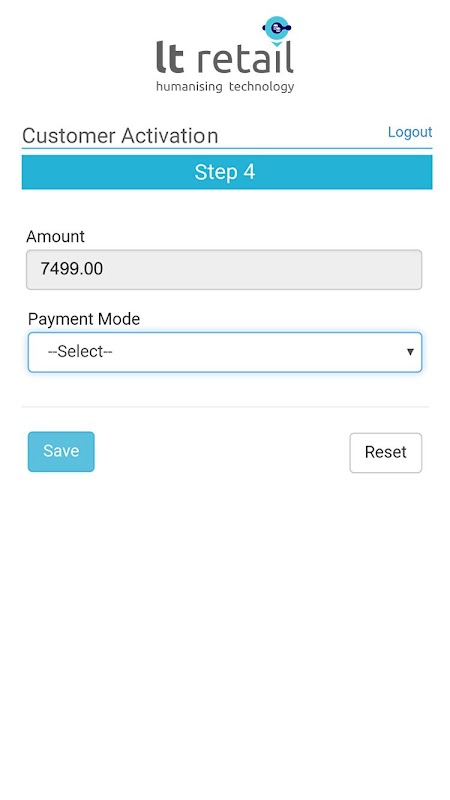Image resolution: width=450 pixels, height=800 pixels.
Task: Reset the activation form
Action: (x=386, y=453)
